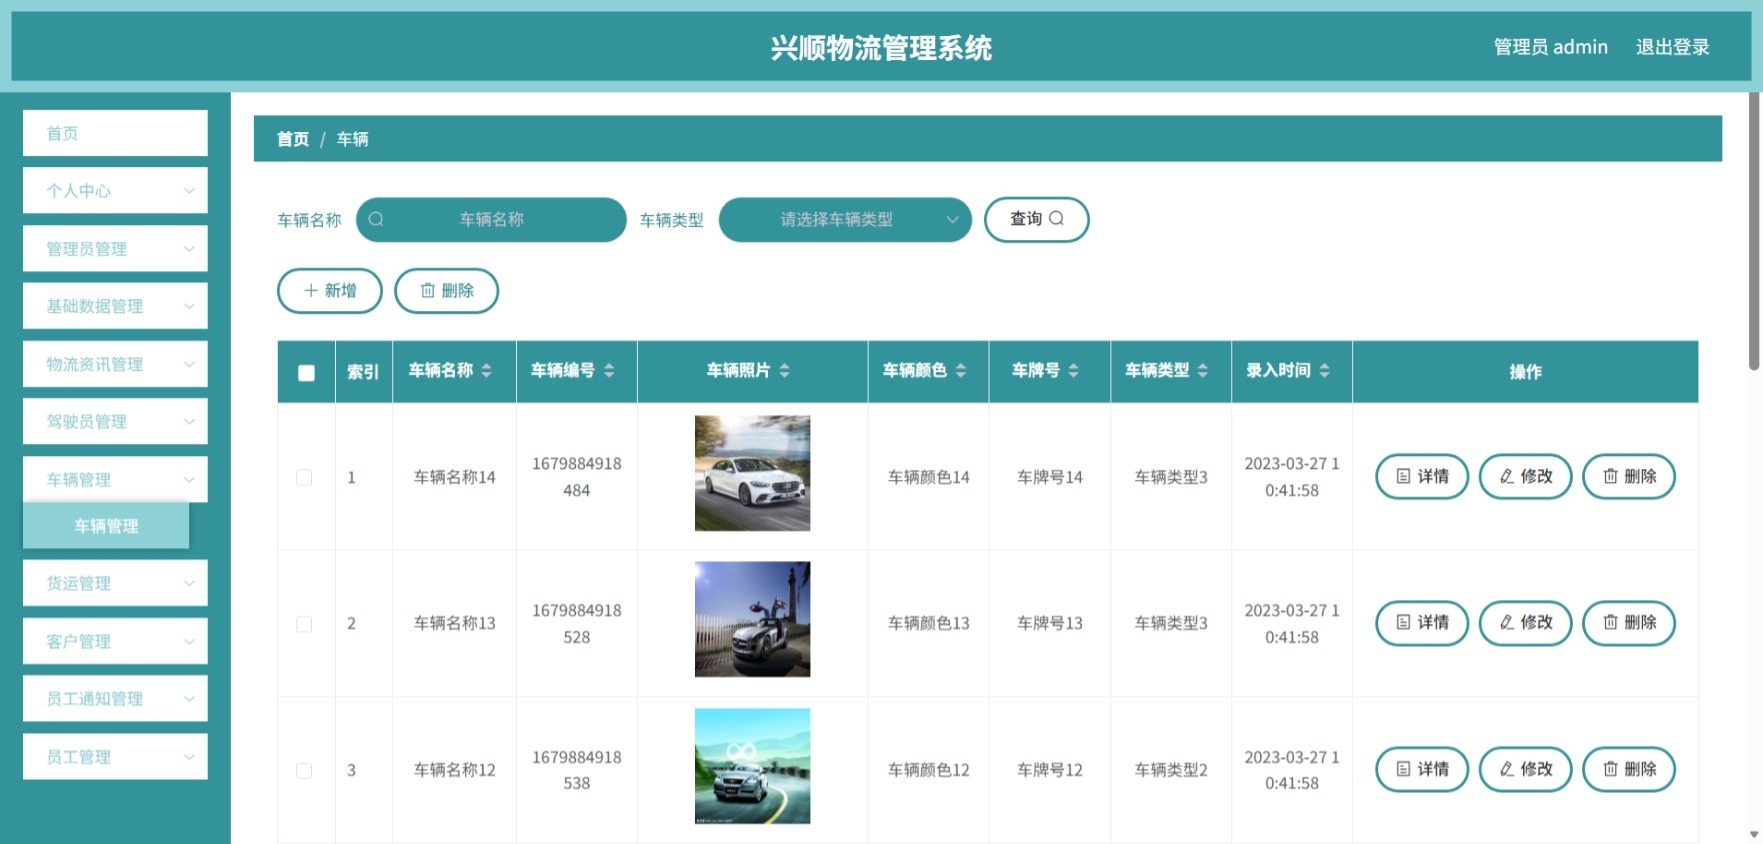Open 详情 for 车辆名称13

point(1422,622)
